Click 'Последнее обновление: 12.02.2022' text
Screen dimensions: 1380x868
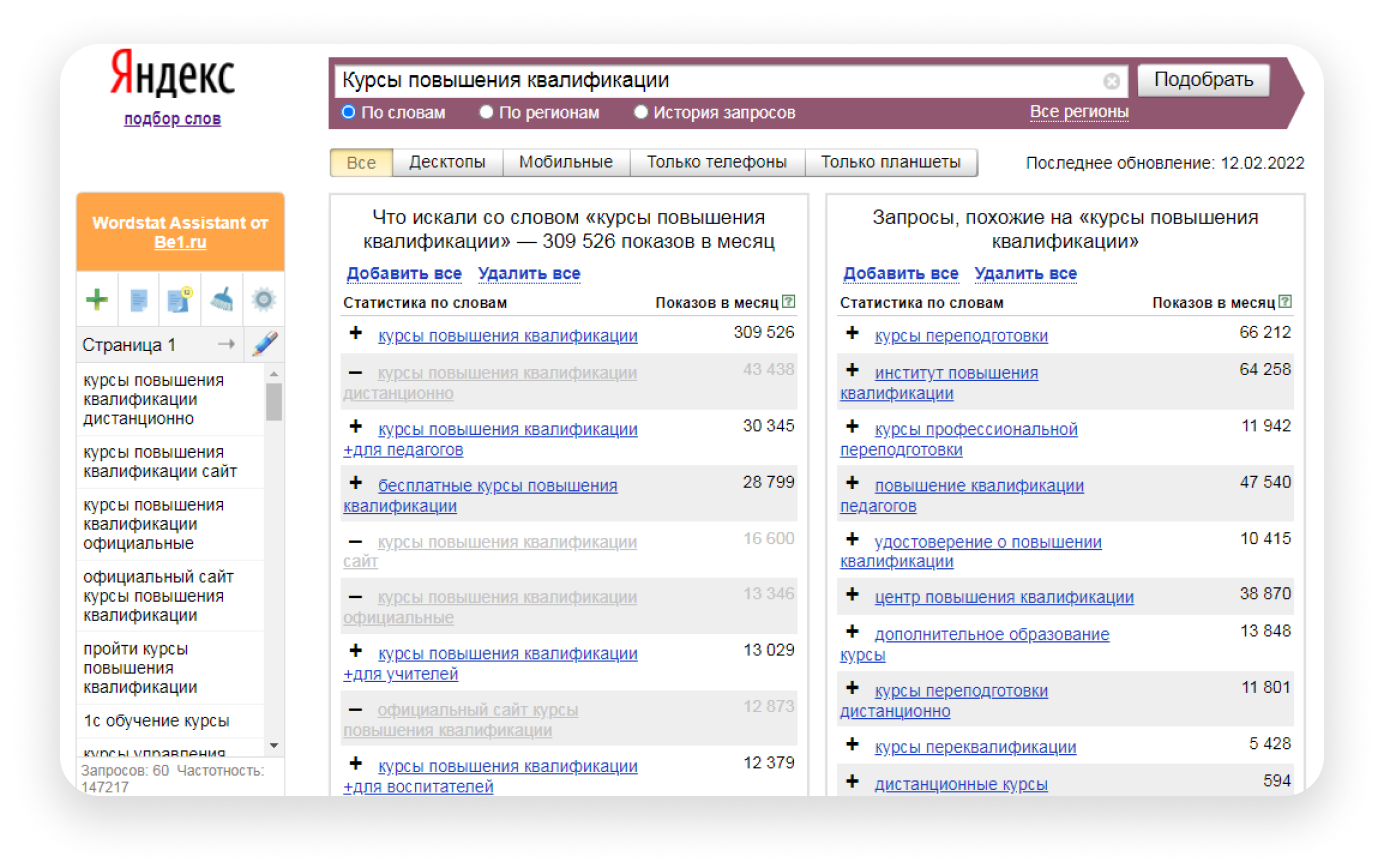point(1165,163)
